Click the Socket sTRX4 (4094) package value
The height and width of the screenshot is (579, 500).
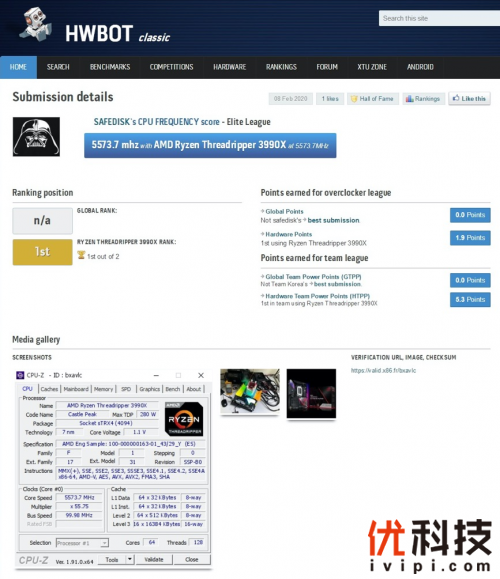point(106,423)
